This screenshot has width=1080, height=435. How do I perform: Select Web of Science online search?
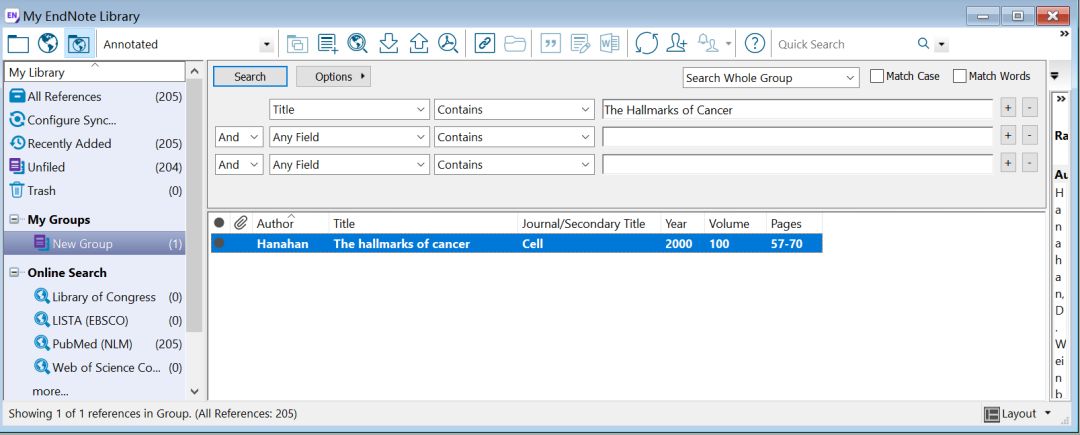(x=107, y=367)
